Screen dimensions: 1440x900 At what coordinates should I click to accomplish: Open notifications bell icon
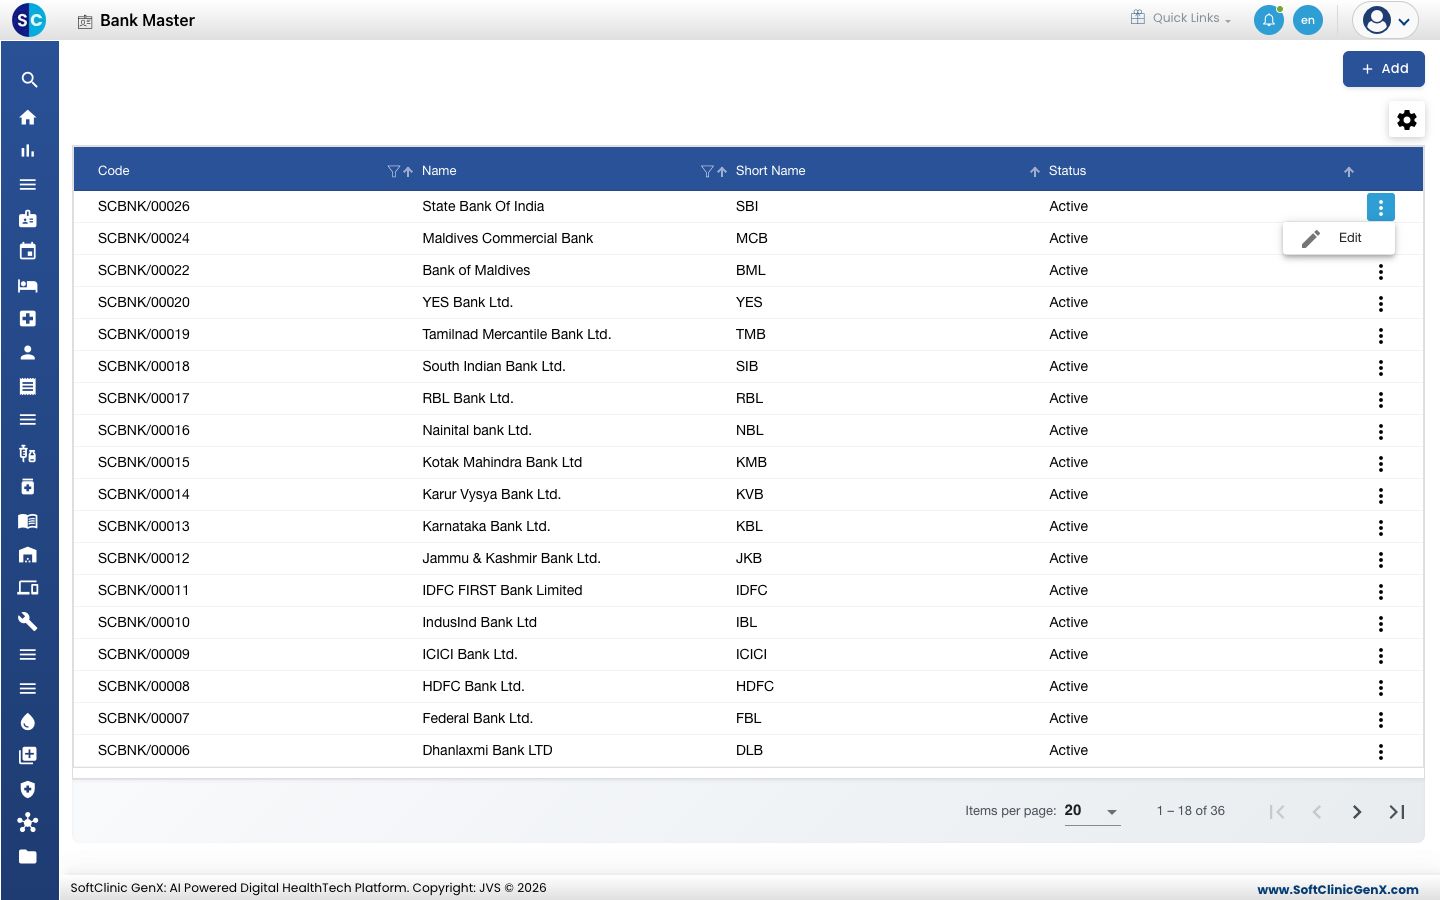1269,20
